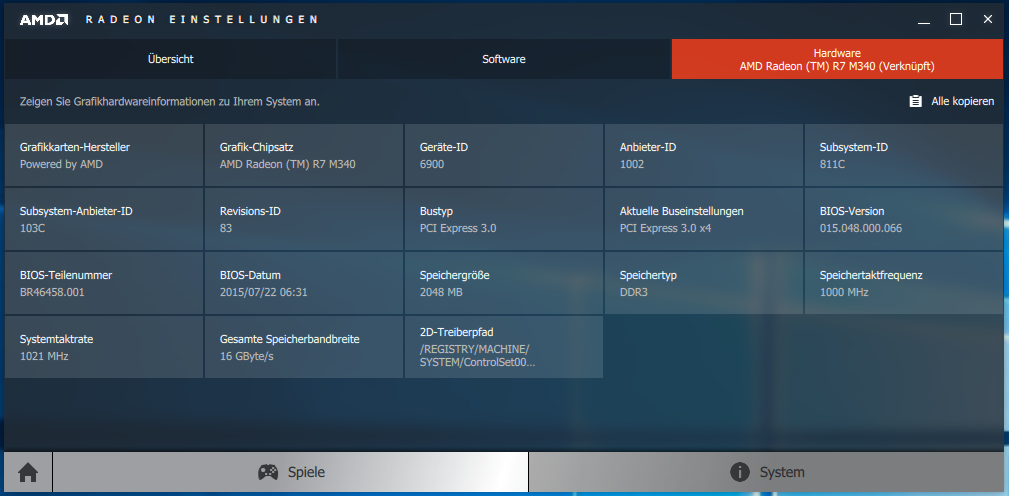Viewport: 1009px width, 496px height.
Task: Click the value 'PCI Express 3.0 x4'
Action: (x=665, y=228)
